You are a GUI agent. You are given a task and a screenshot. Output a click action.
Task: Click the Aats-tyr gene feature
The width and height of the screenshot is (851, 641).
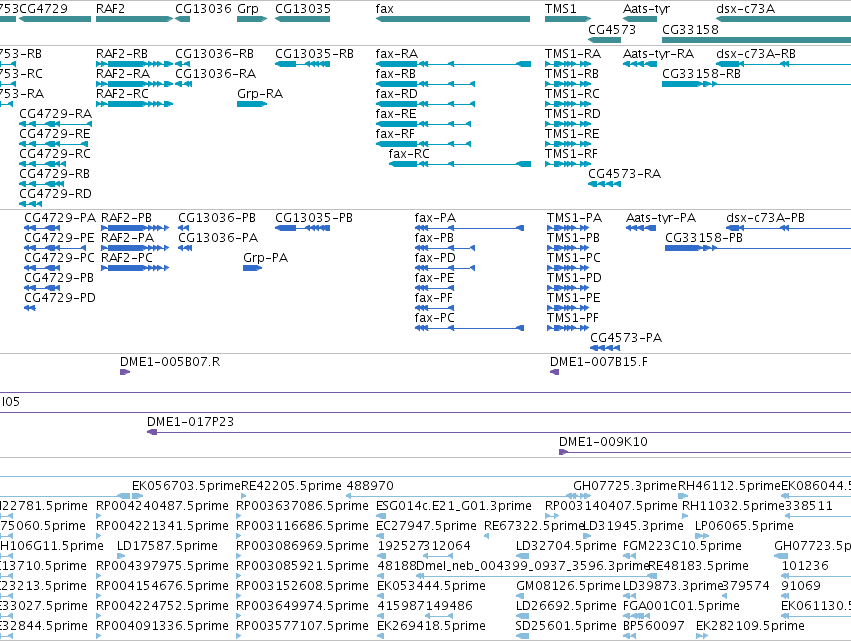click(x=640, y=19)
